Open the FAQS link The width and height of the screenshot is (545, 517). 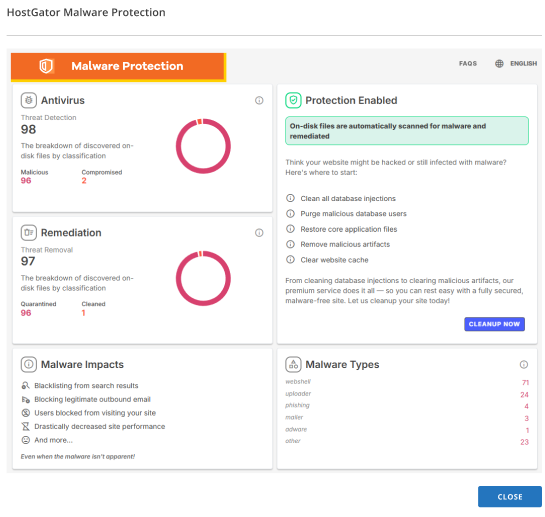[468, 64]
